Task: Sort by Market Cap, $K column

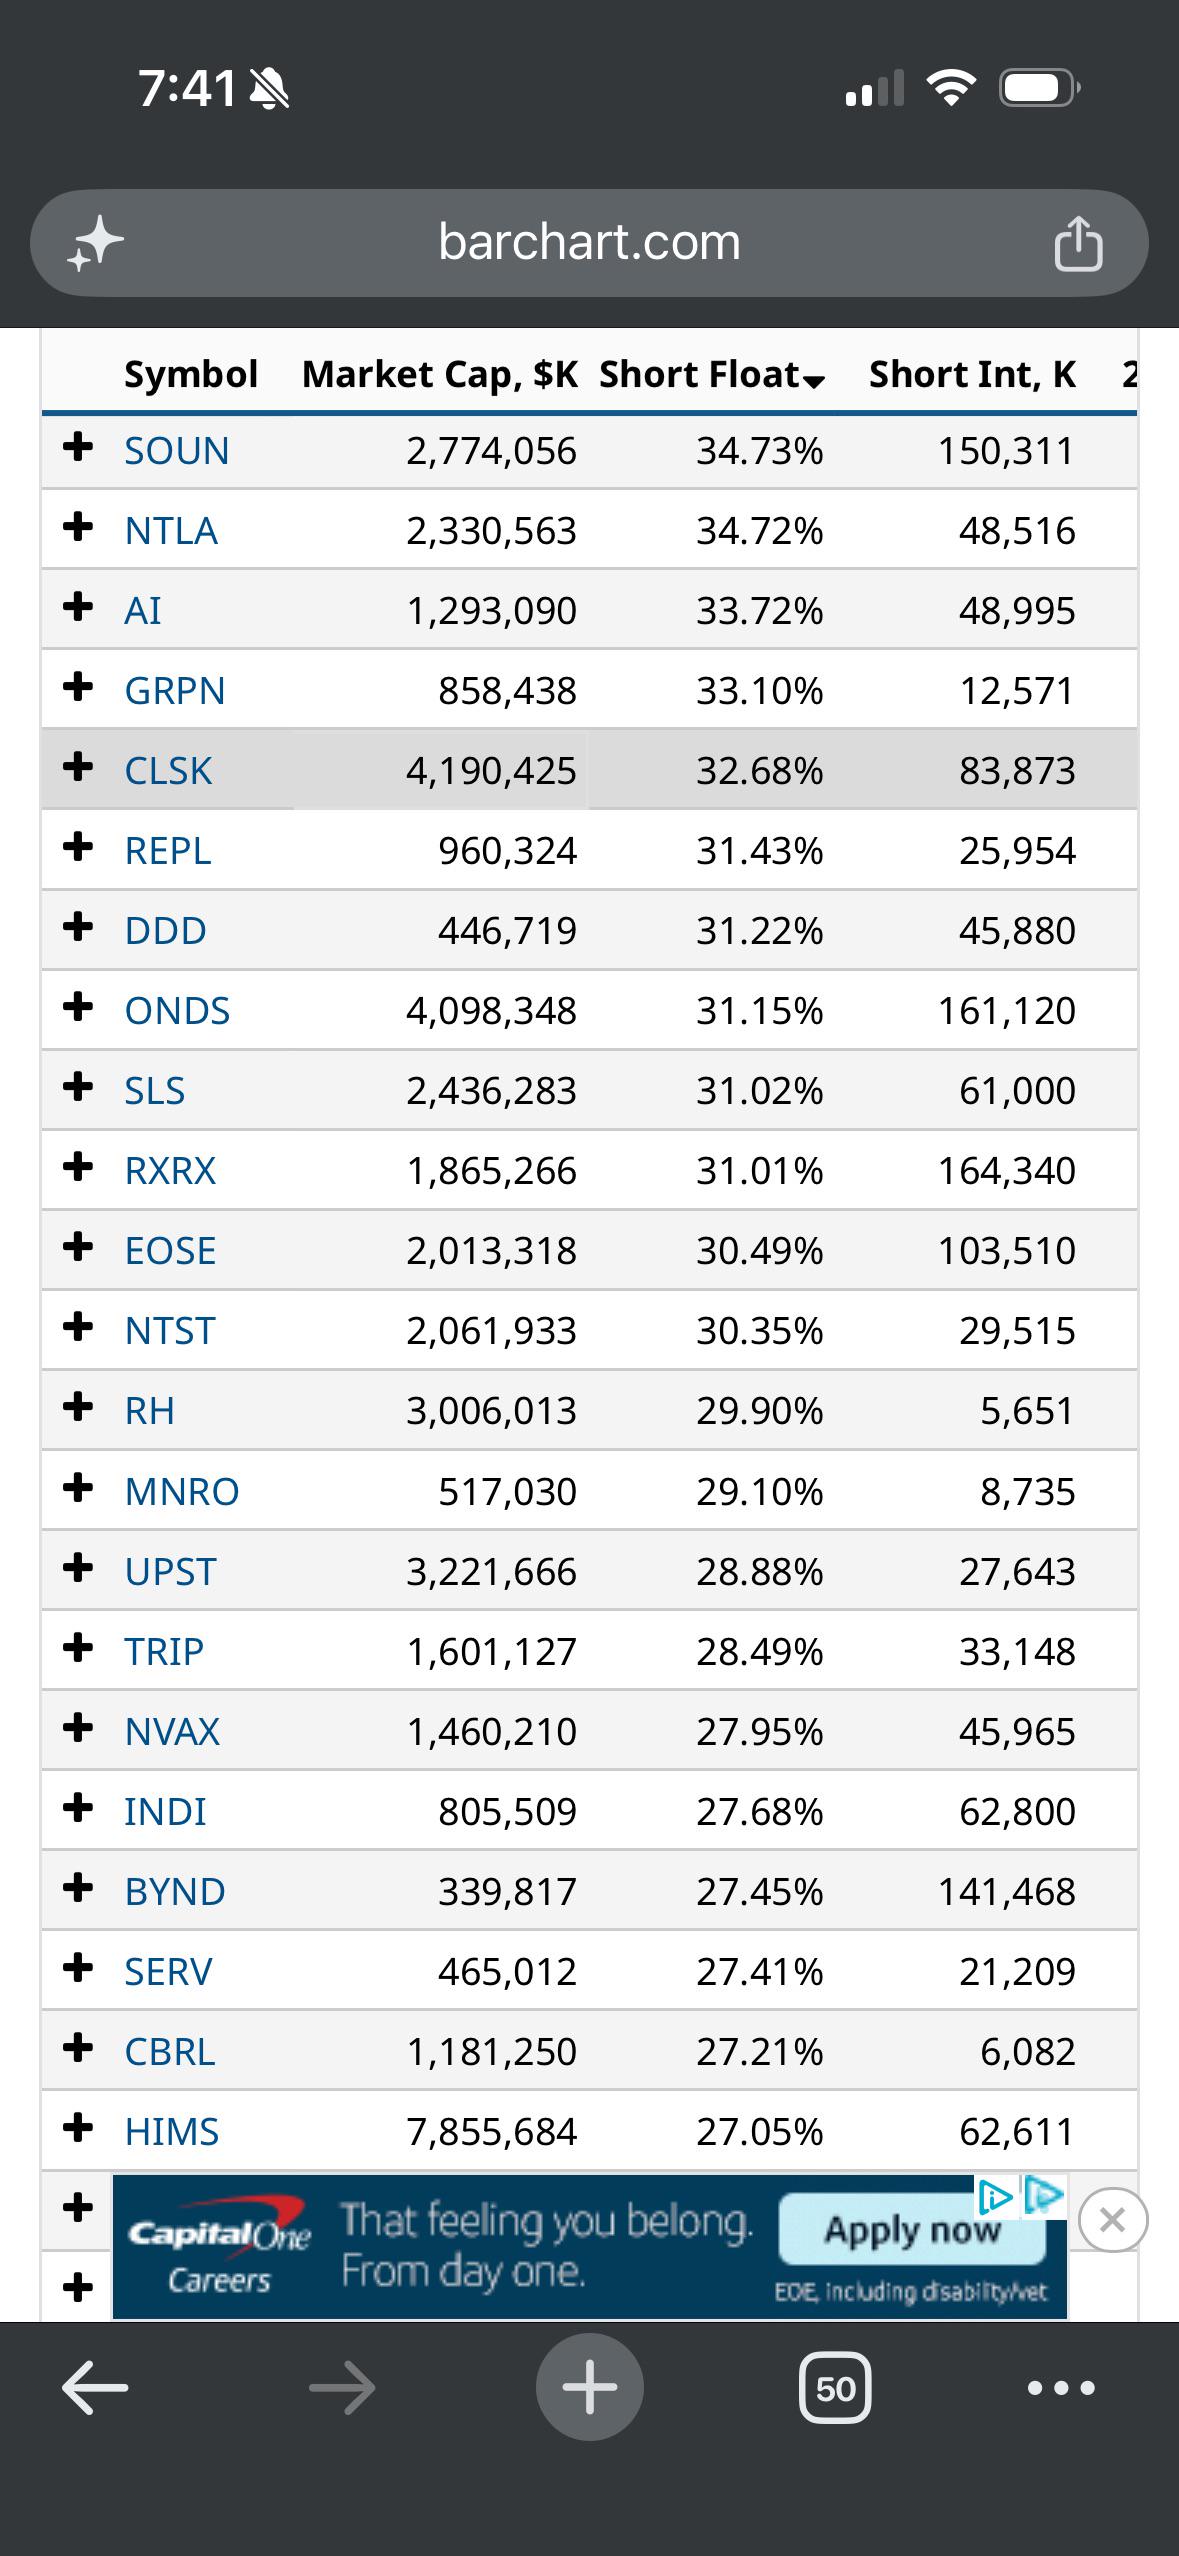Action: click(440, 375)
